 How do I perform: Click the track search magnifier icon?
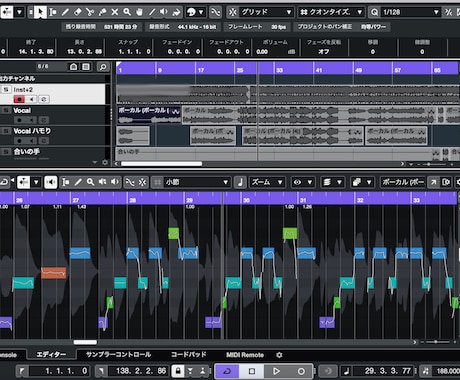(x=103, y=67)
